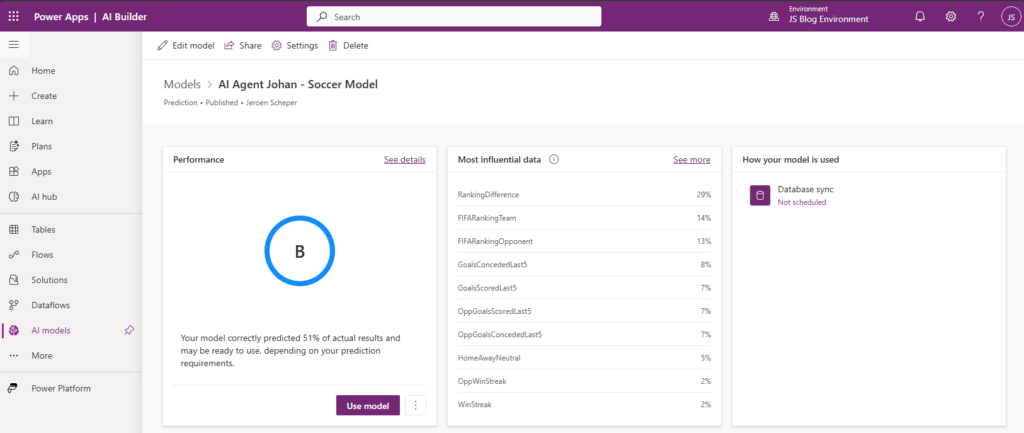This screenshot has width=1024, height=433.
Task: Click the OppGoalsScoredLast5 row
Action: tap(584, 311)
